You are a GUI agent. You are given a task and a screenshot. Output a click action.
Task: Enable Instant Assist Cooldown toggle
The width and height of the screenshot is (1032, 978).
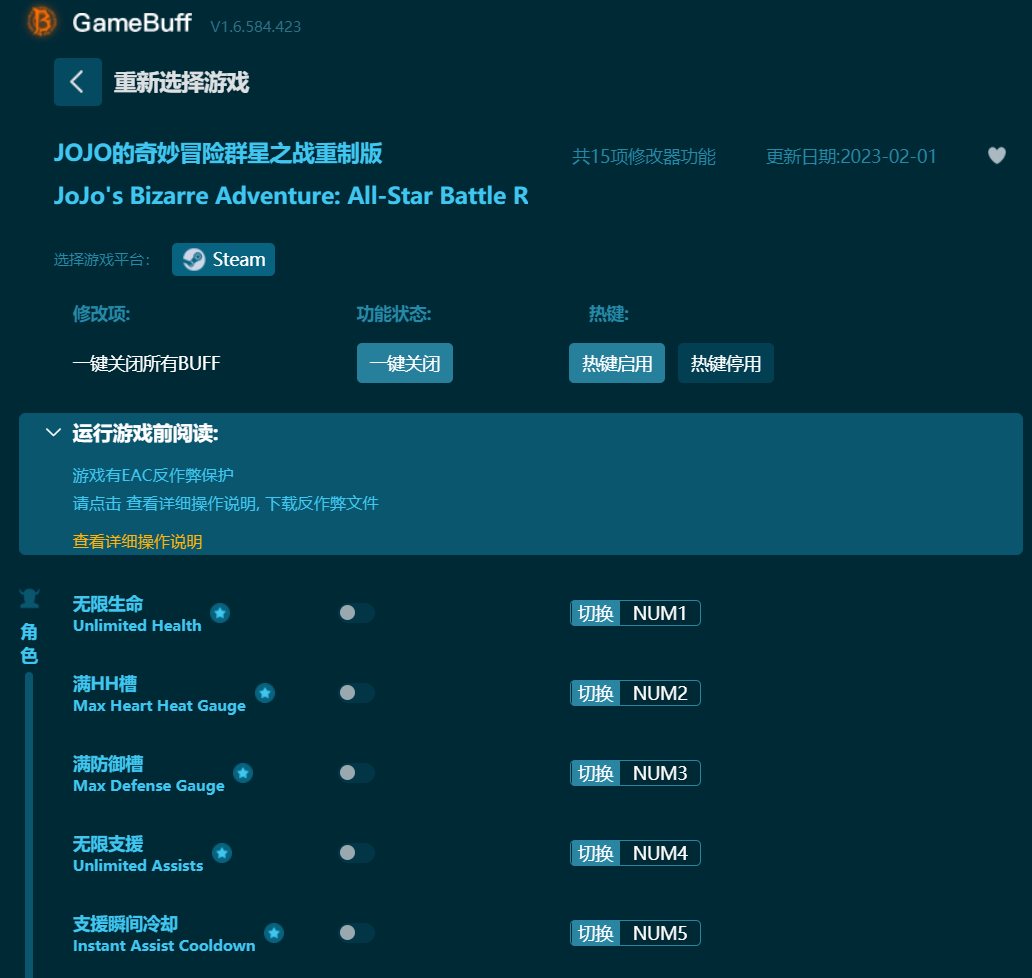coord(356,933)
